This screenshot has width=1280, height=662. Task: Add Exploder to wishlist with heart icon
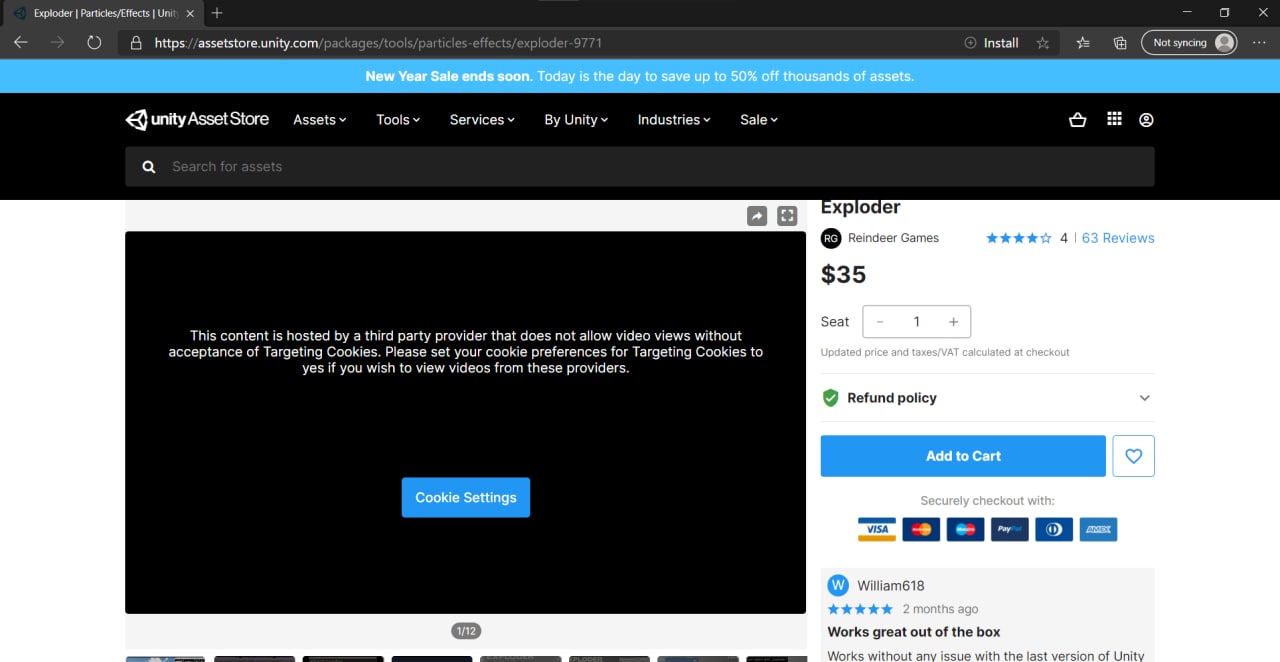[x=1133, y=456]
